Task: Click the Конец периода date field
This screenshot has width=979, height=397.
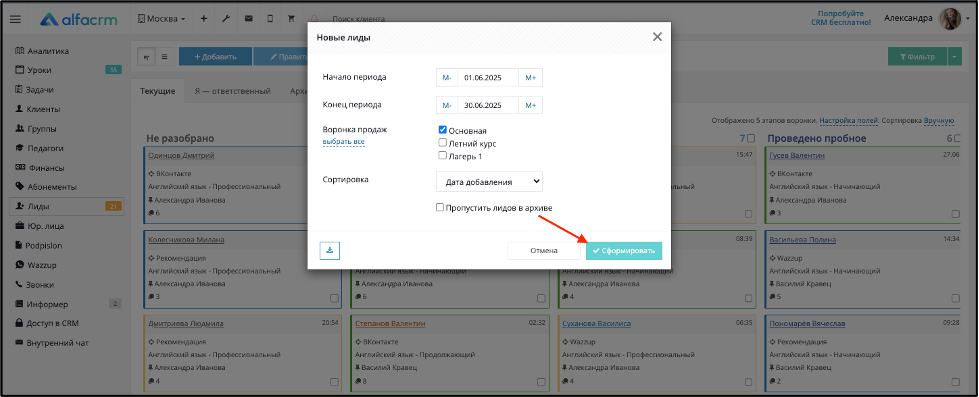Action: [x=488, y=105]
